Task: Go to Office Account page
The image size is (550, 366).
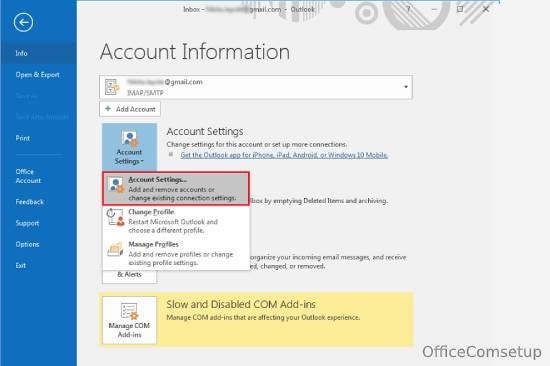Action: click(x=39, y=176)
